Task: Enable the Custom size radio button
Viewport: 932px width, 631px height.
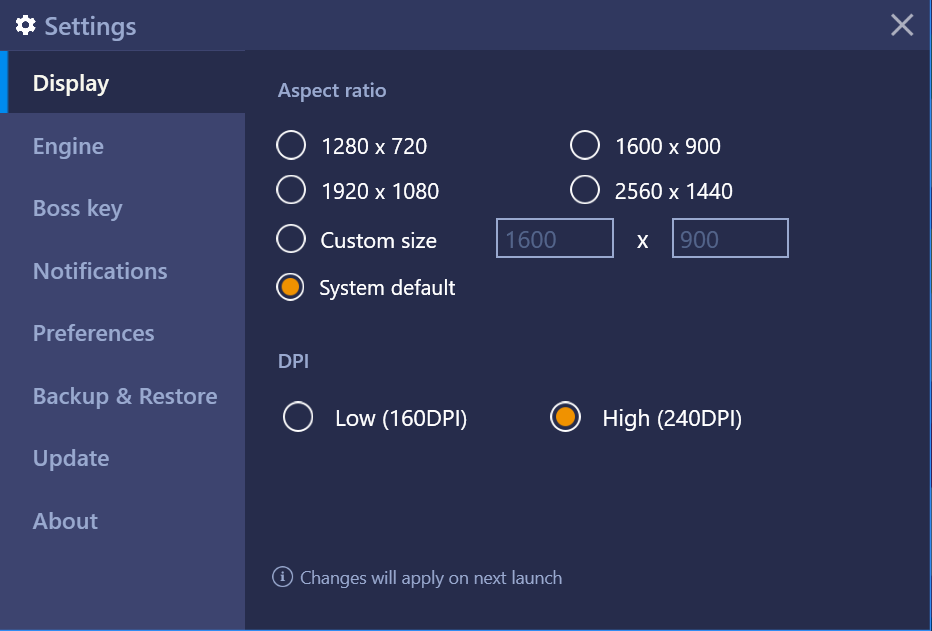Action: 291,239
